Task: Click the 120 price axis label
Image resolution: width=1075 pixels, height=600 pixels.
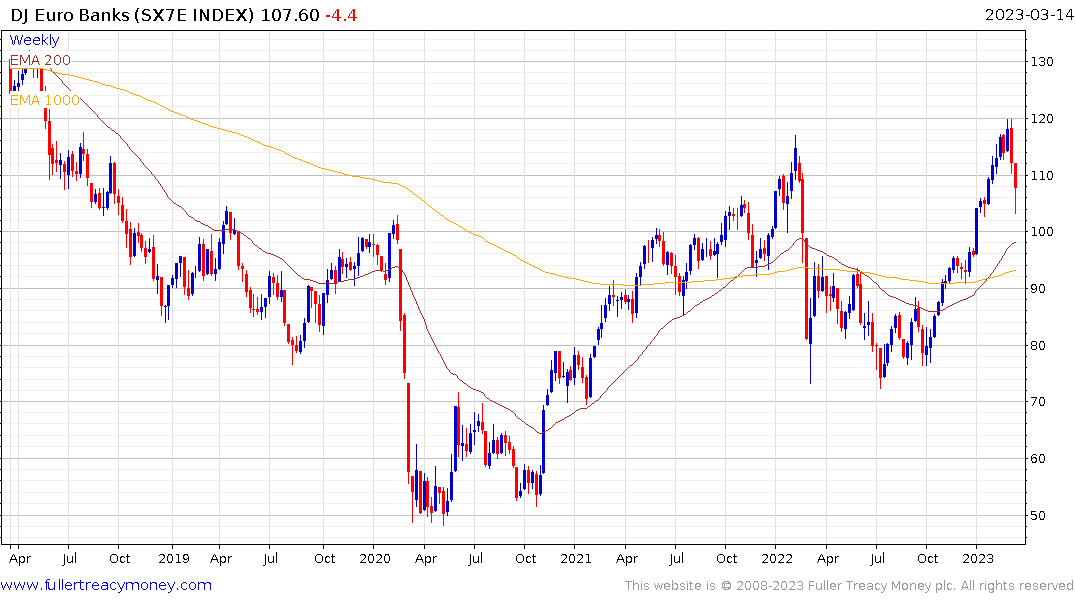Action: point(1042,119)
